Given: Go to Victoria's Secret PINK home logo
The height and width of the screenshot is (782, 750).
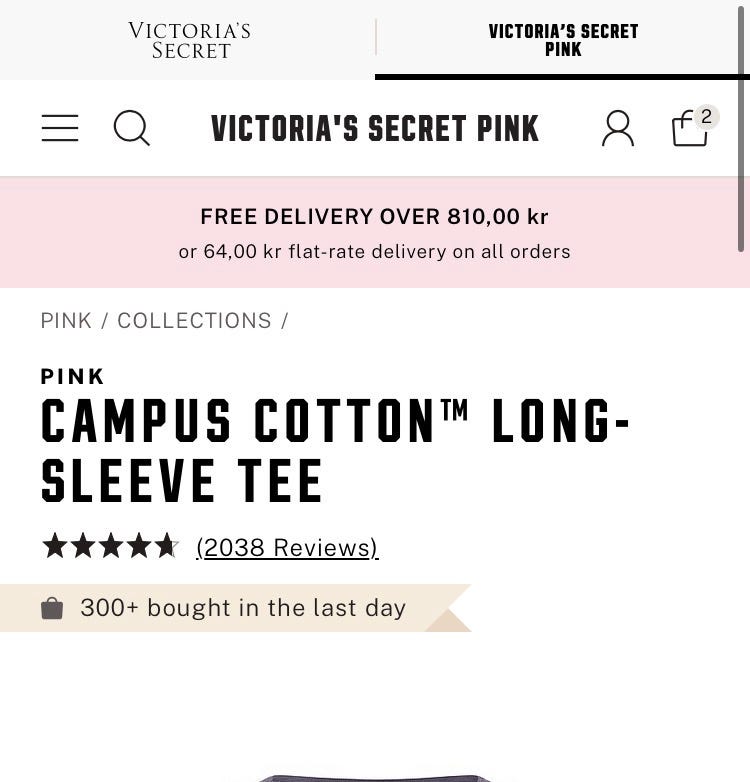Looking at the screenshot, I should point(375,128).
